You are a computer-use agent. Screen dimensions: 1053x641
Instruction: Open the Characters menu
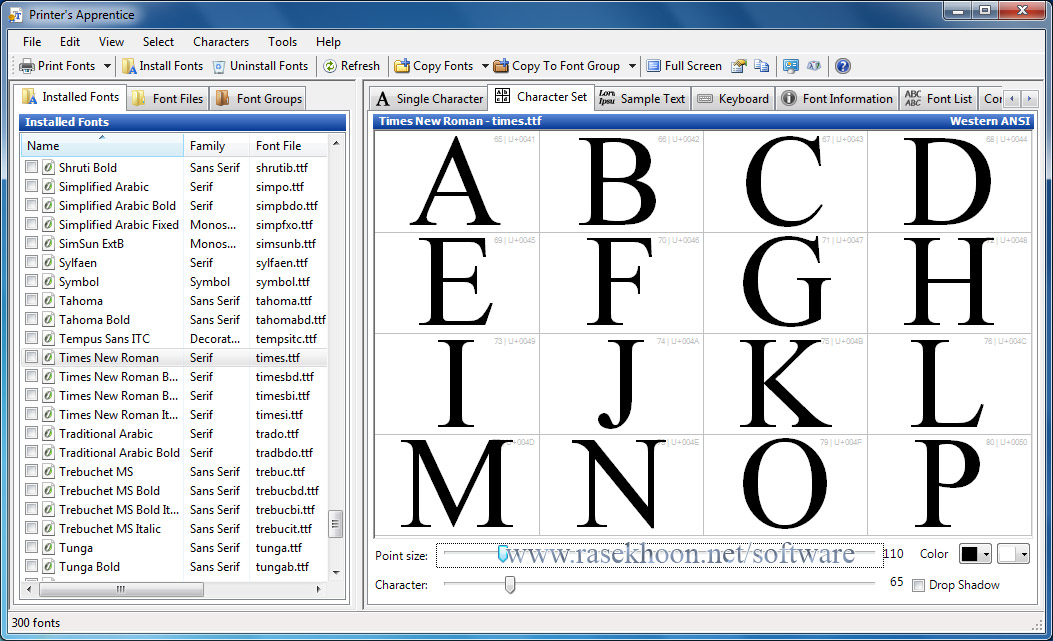[x=221, y=42]
